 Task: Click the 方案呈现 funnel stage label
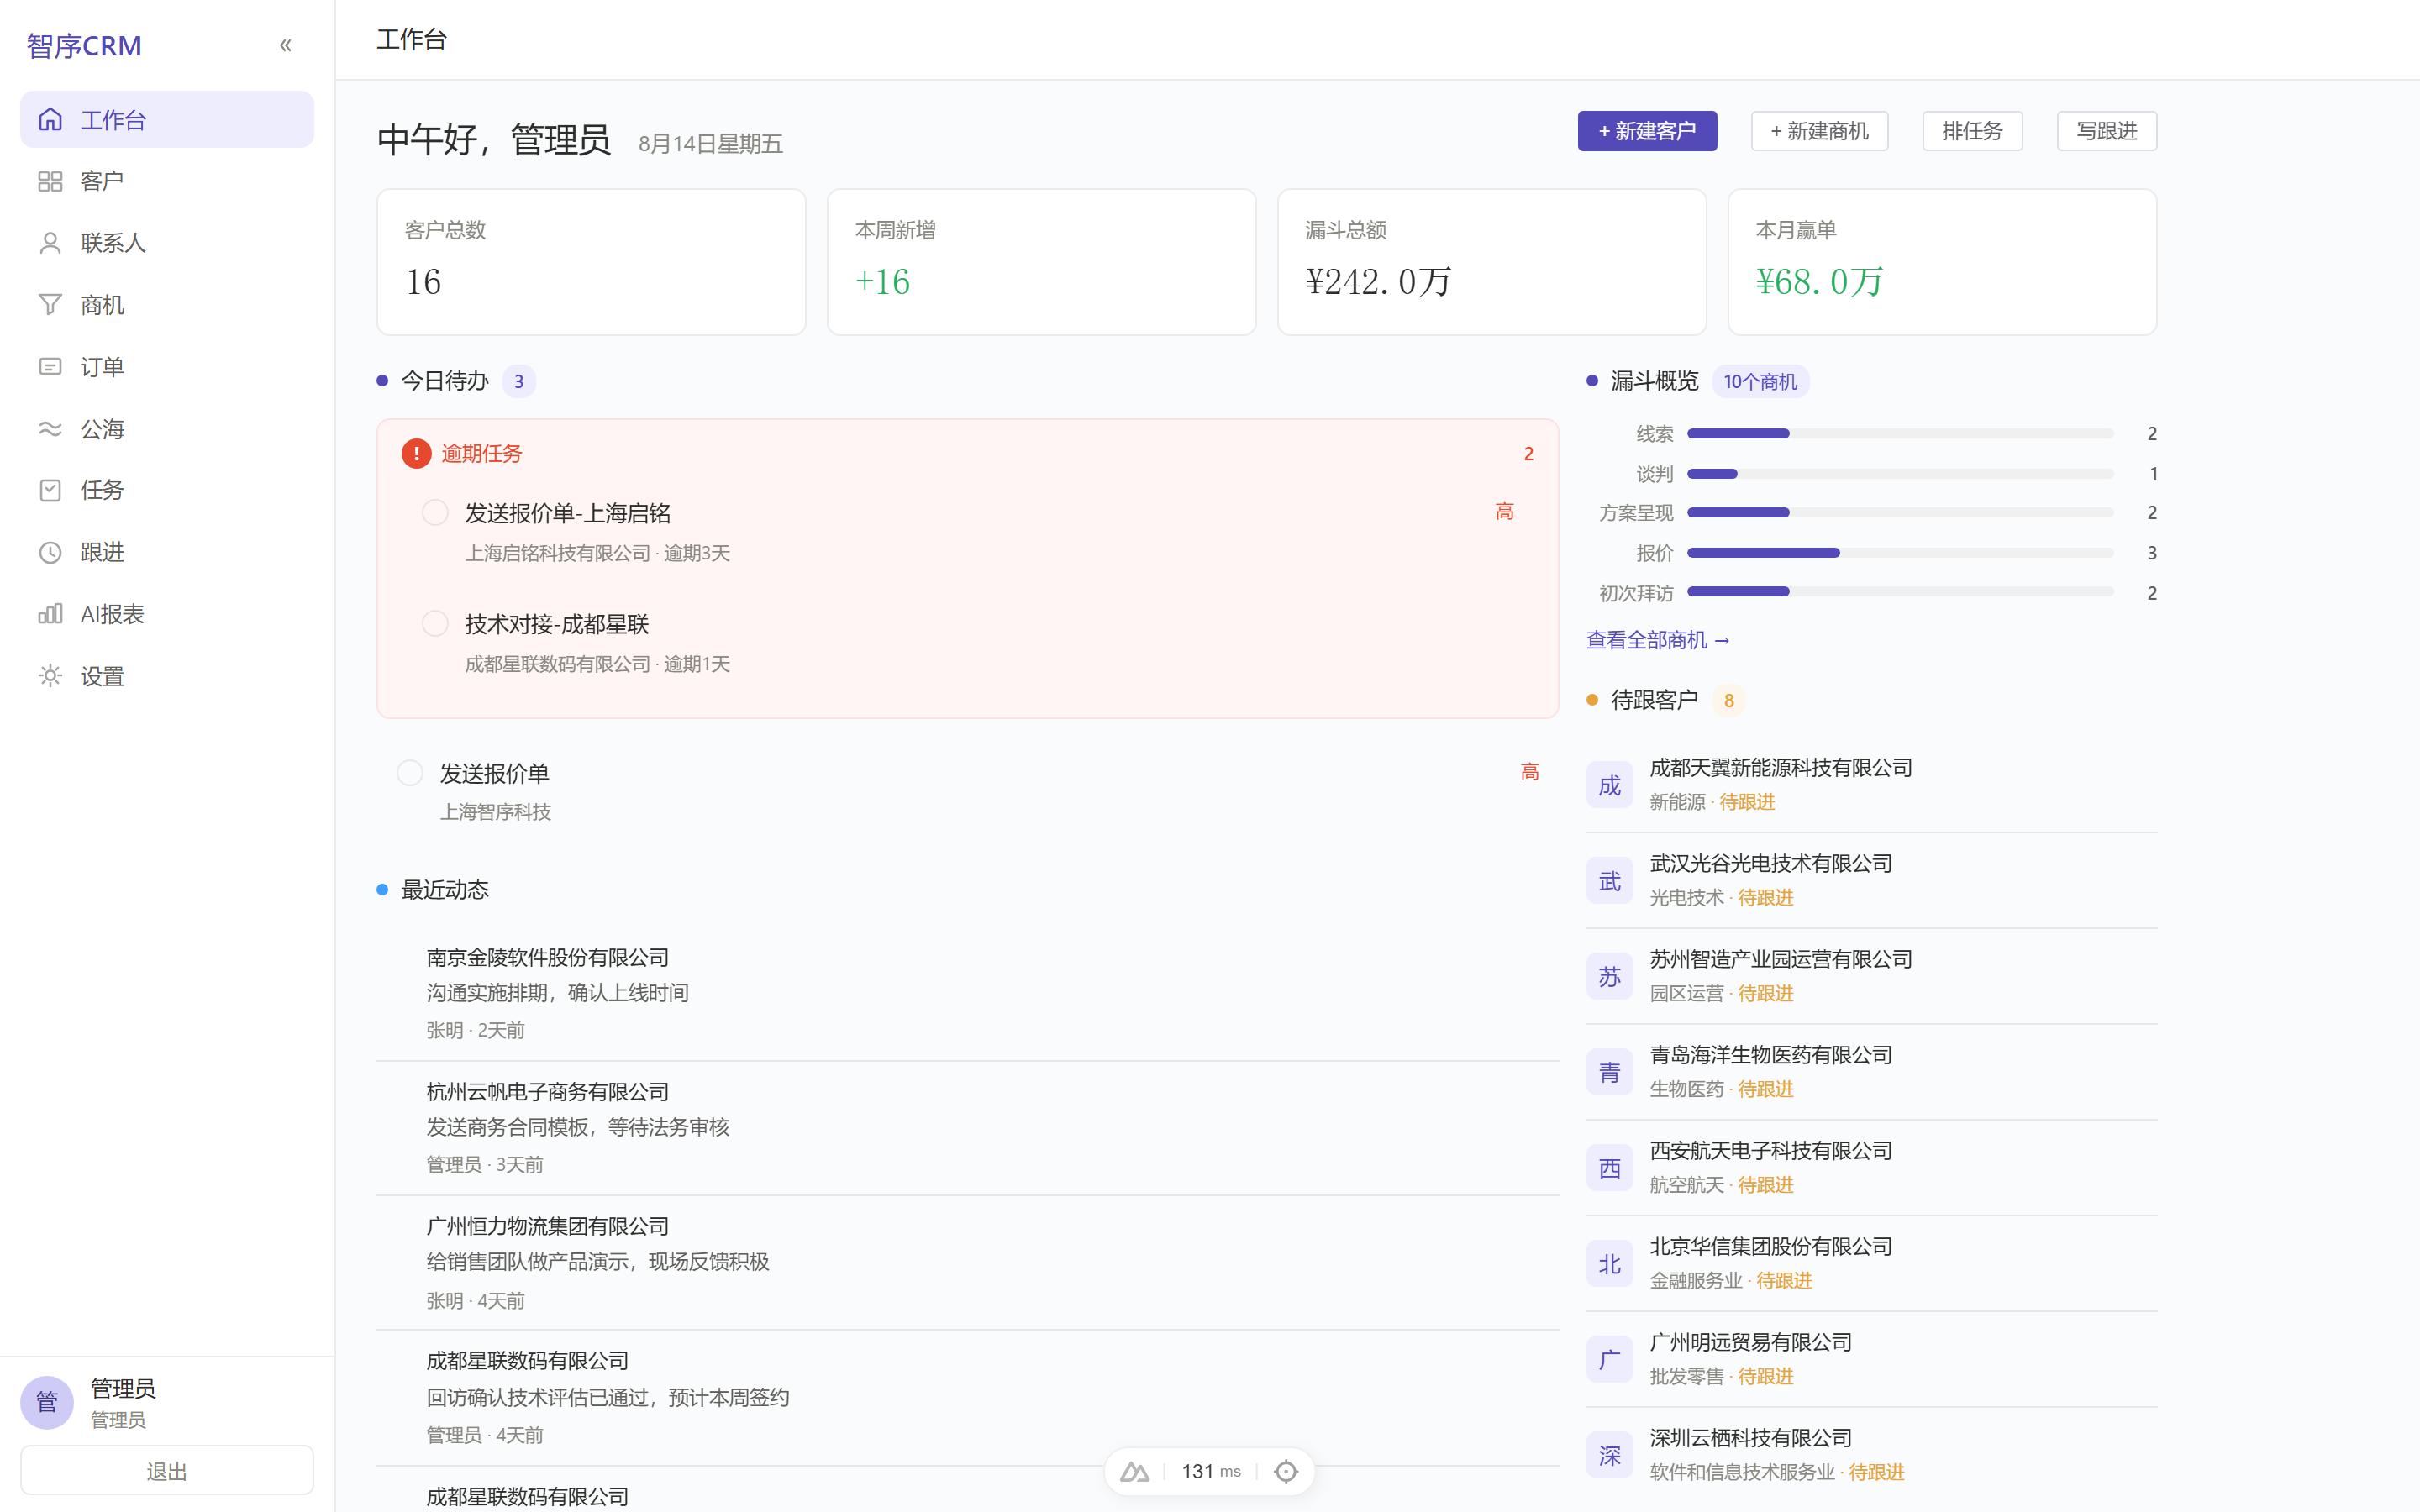(x=1636, y=513)
